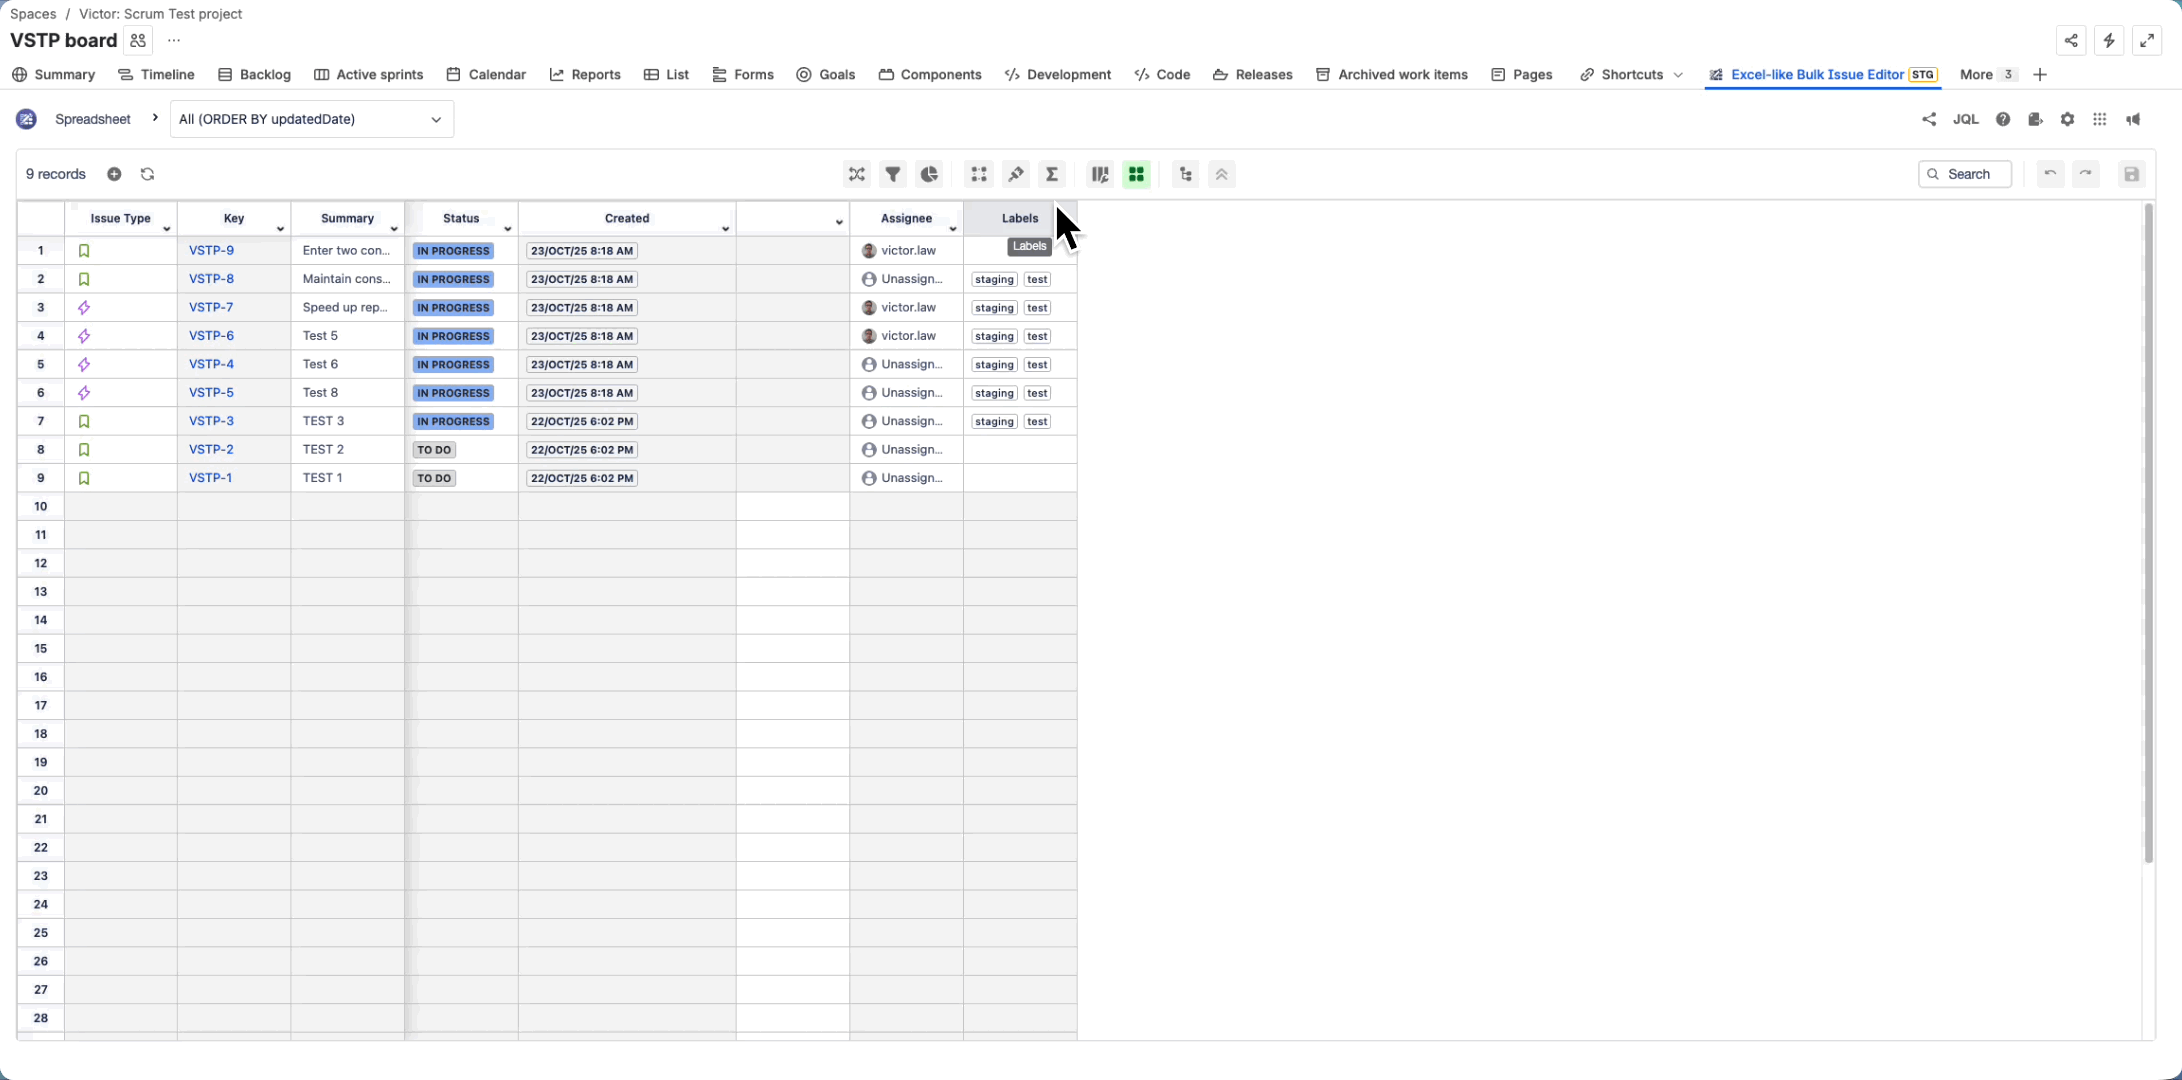Open the pie chart view icon
Viewport: 2182px width, 1080px height.
pyautogui.click(x=929, y=174)
